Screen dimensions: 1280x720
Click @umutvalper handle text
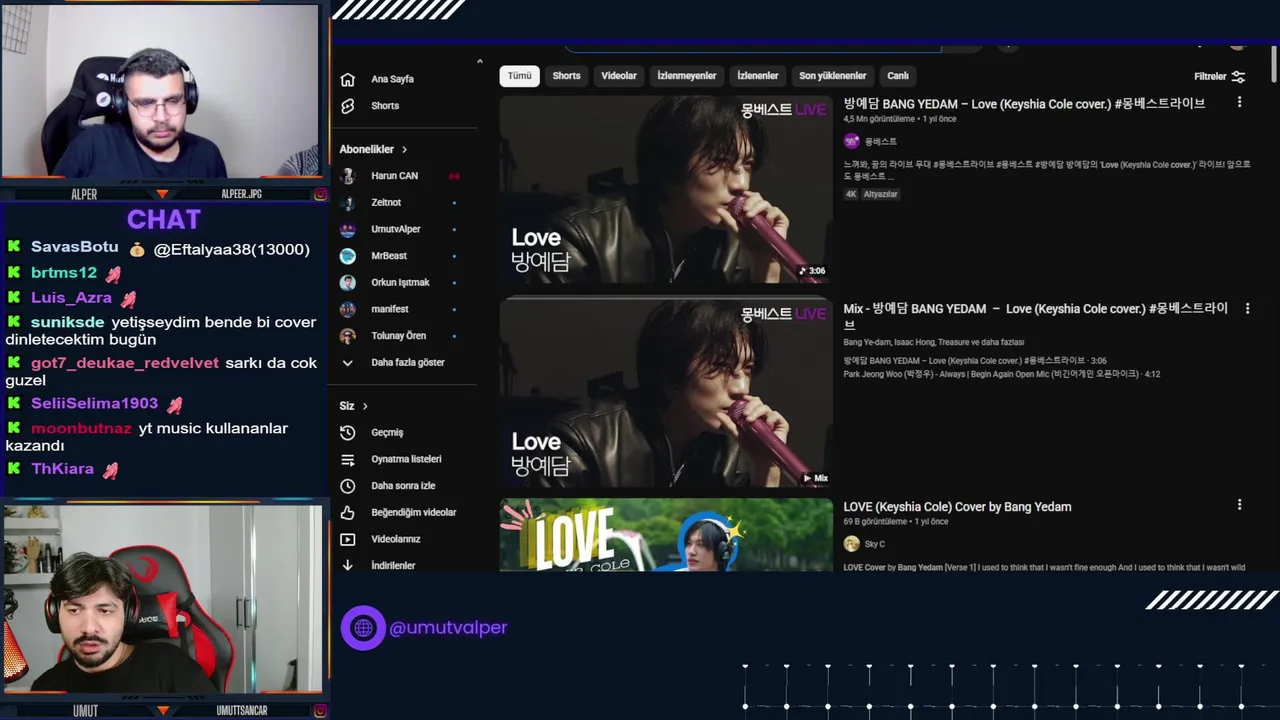tap(448, 628)
